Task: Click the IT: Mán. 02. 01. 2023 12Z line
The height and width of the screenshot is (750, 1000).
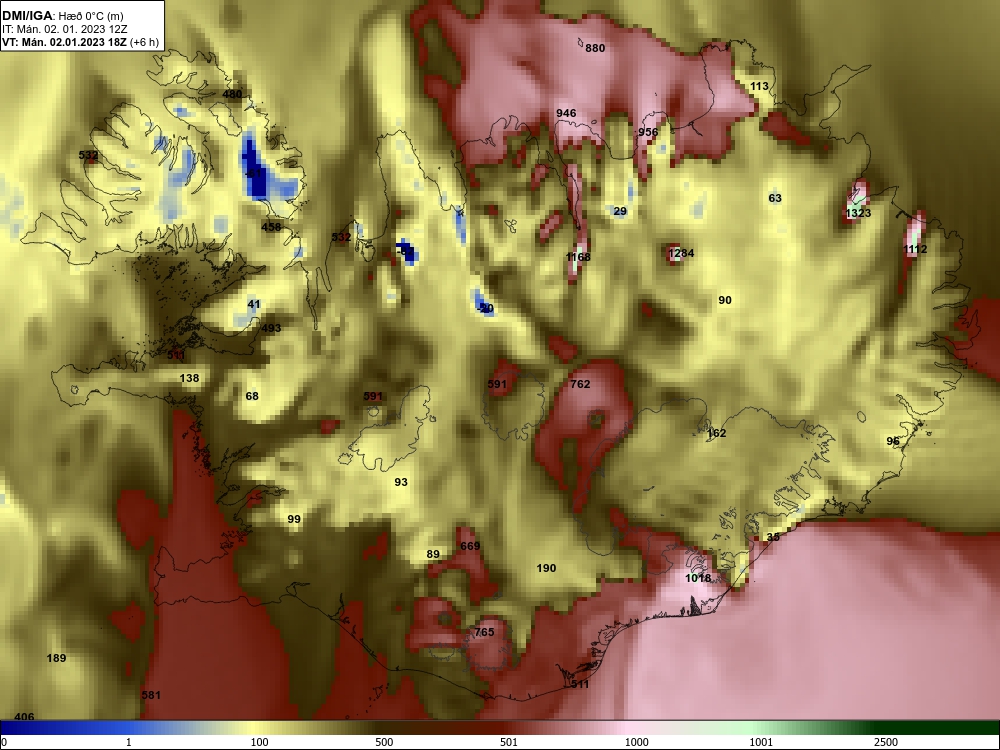Action: pos(65,29)
